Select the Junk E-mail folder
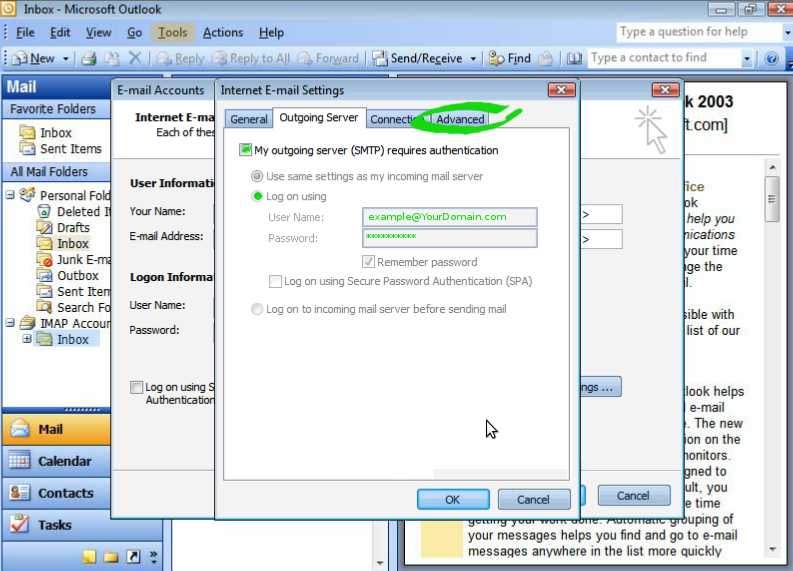 74,260
